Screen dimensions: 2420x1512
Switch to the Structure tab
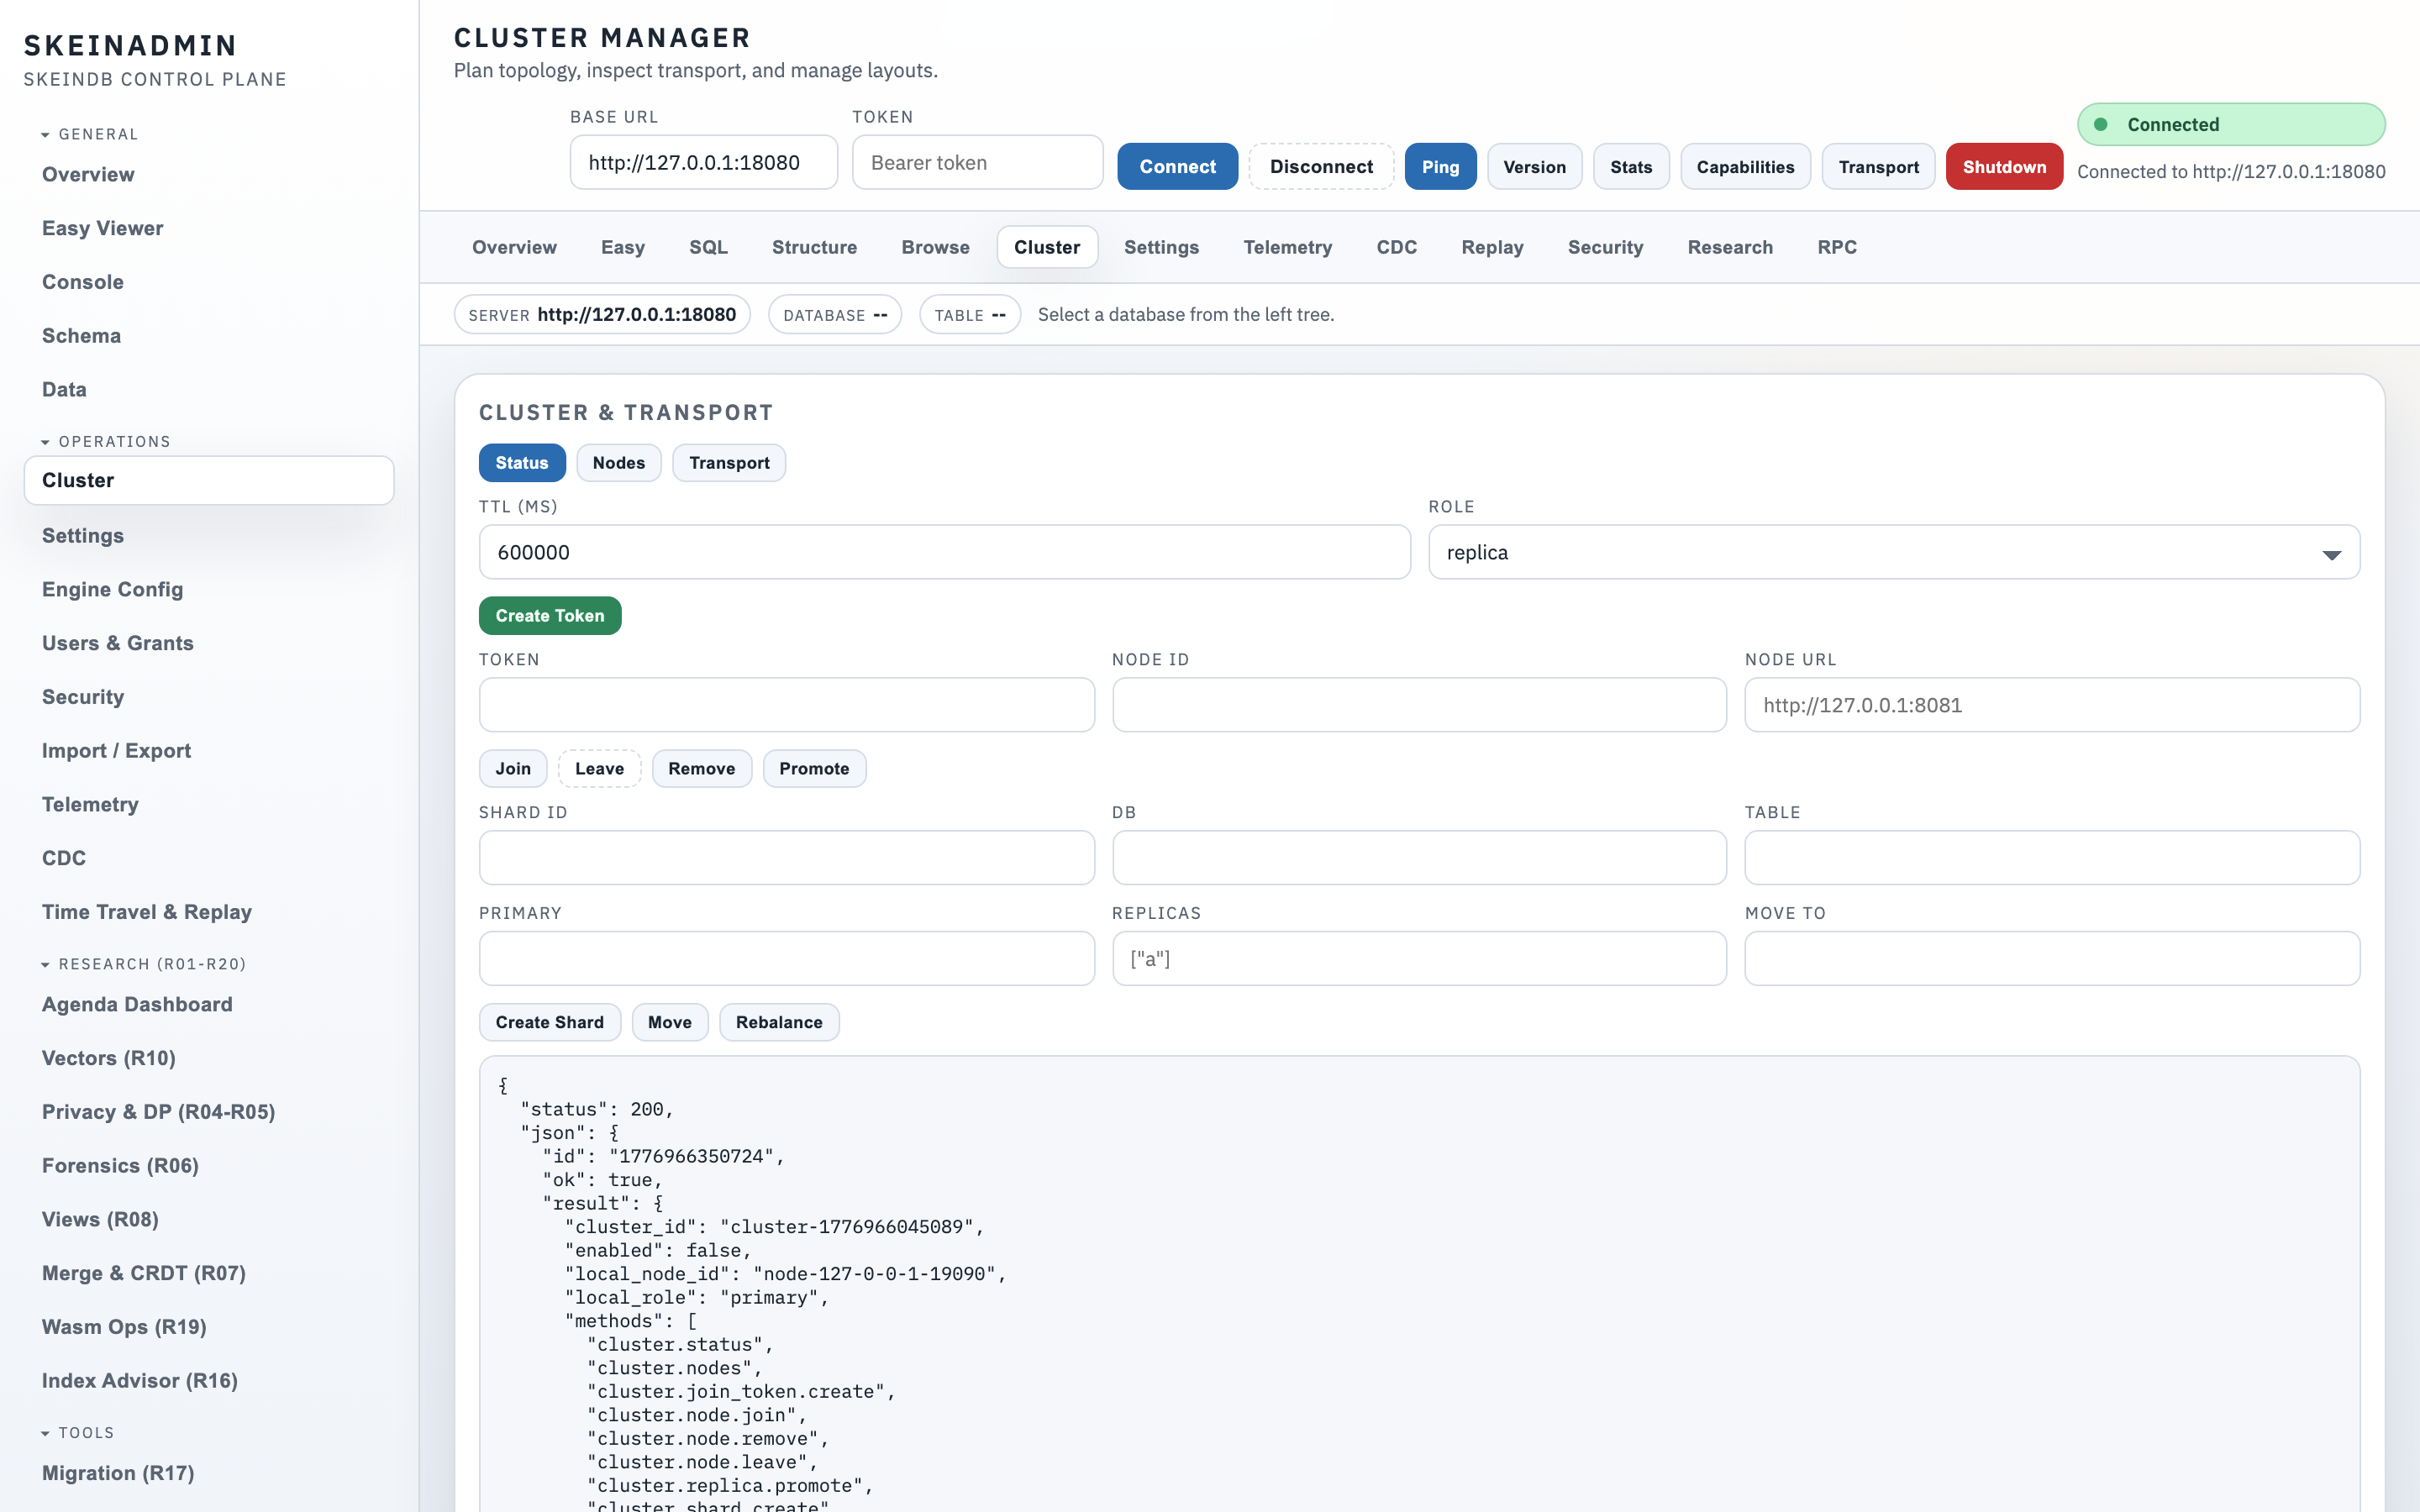click(814, 247)
